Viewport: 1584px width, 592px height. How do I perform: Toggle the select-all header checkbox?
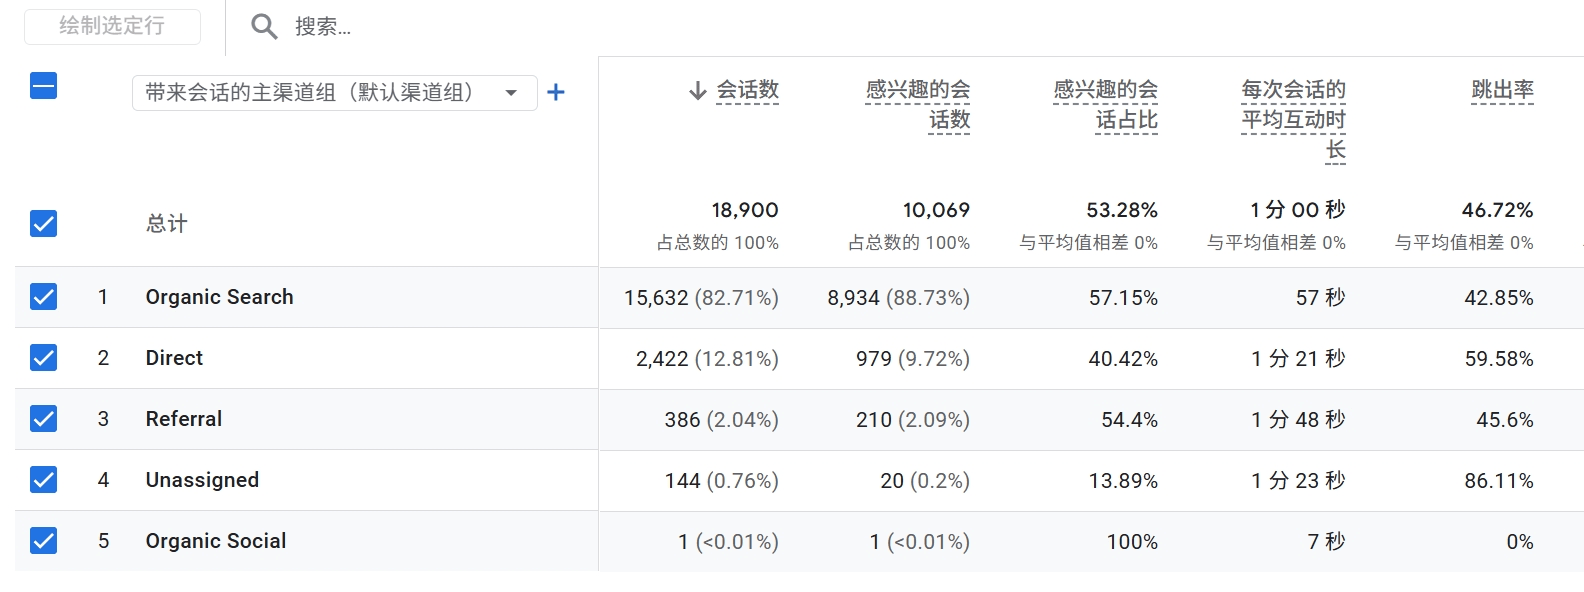pyautogui.click(x=44, y=86)
